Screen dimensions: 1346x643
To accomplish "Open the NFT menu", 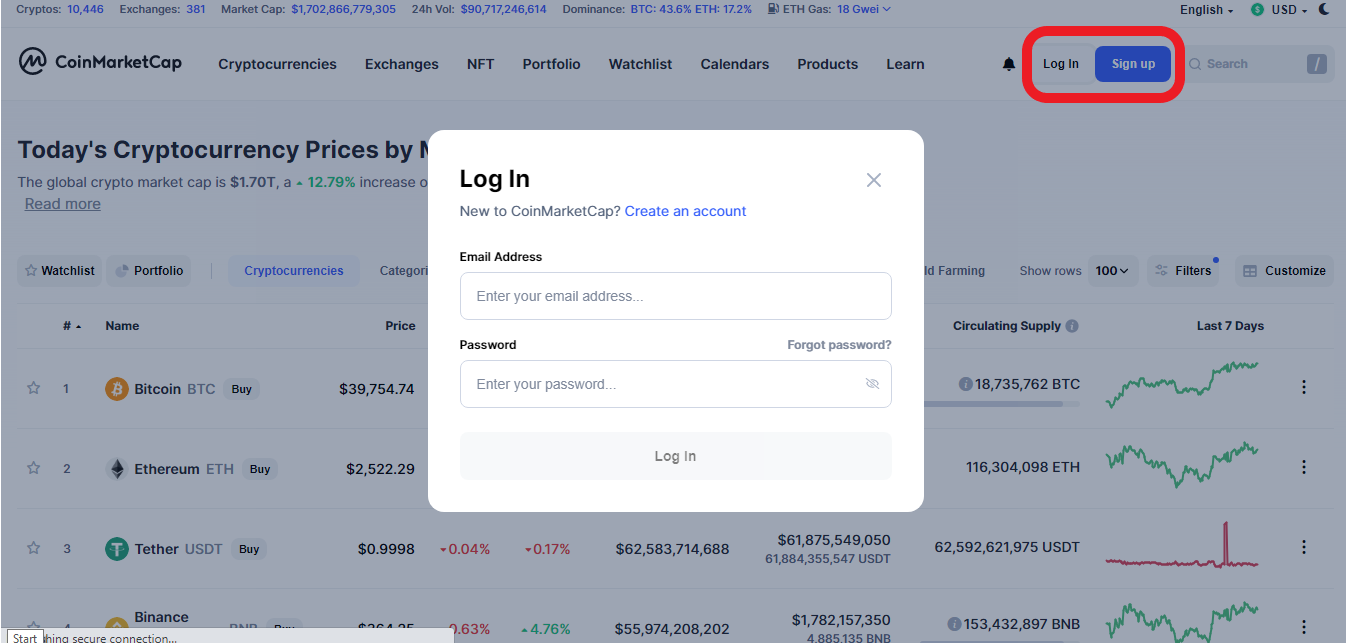I will (x=480, y=64).
